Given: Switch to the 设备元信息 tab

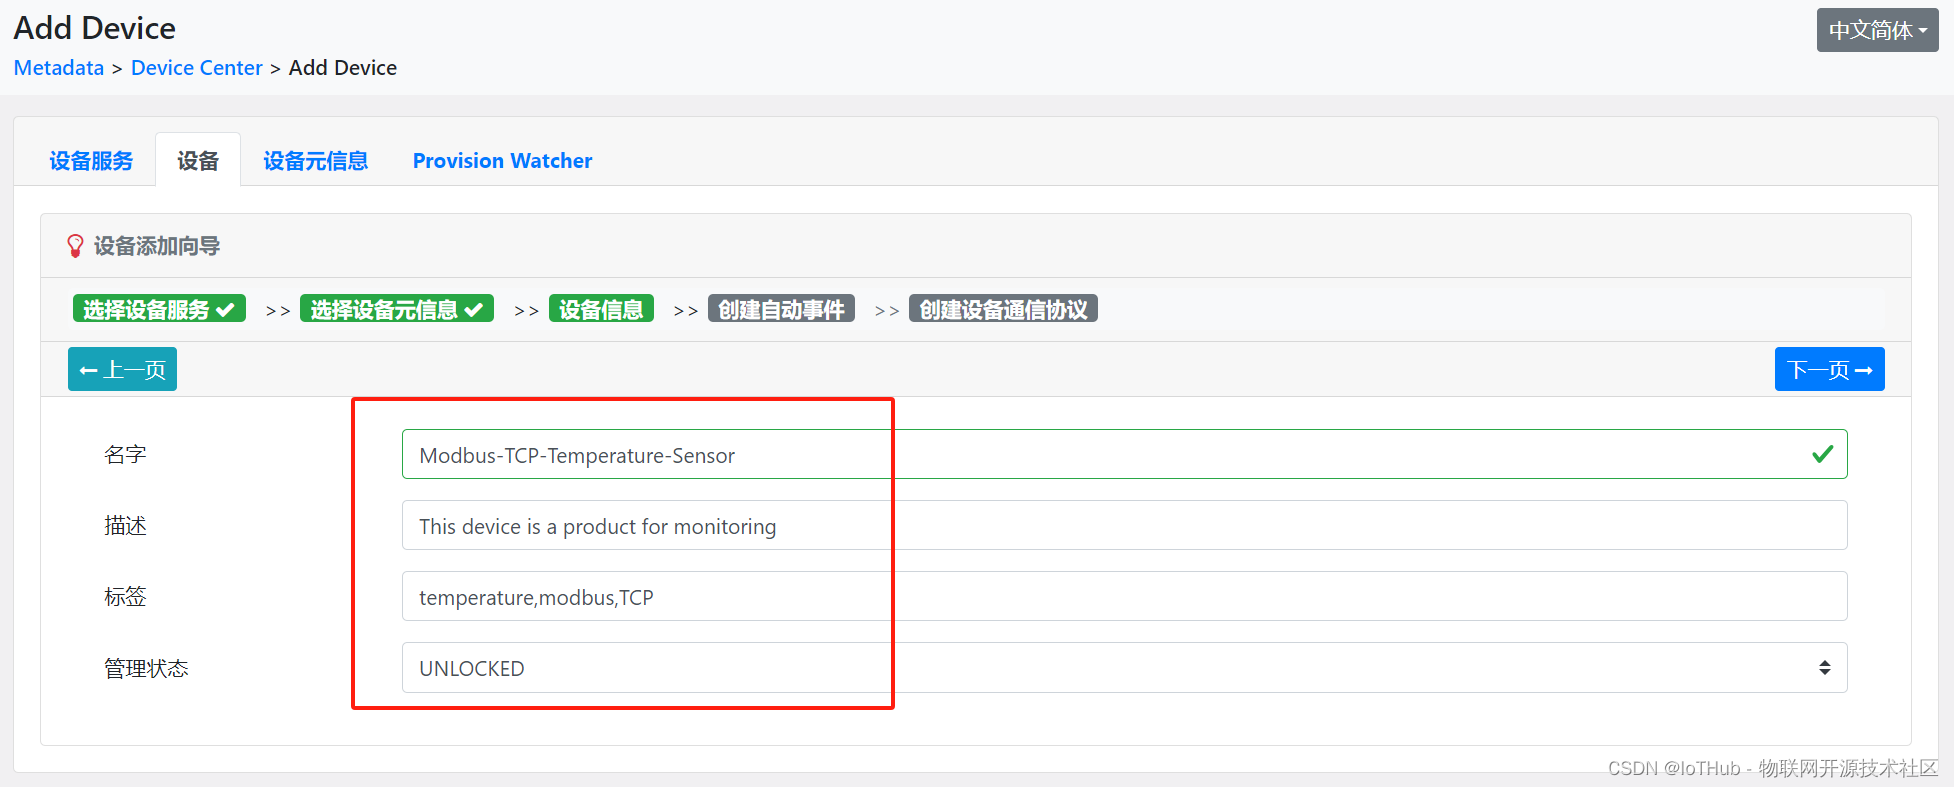Looking at the screenshot, I should [x=316, y=161].
